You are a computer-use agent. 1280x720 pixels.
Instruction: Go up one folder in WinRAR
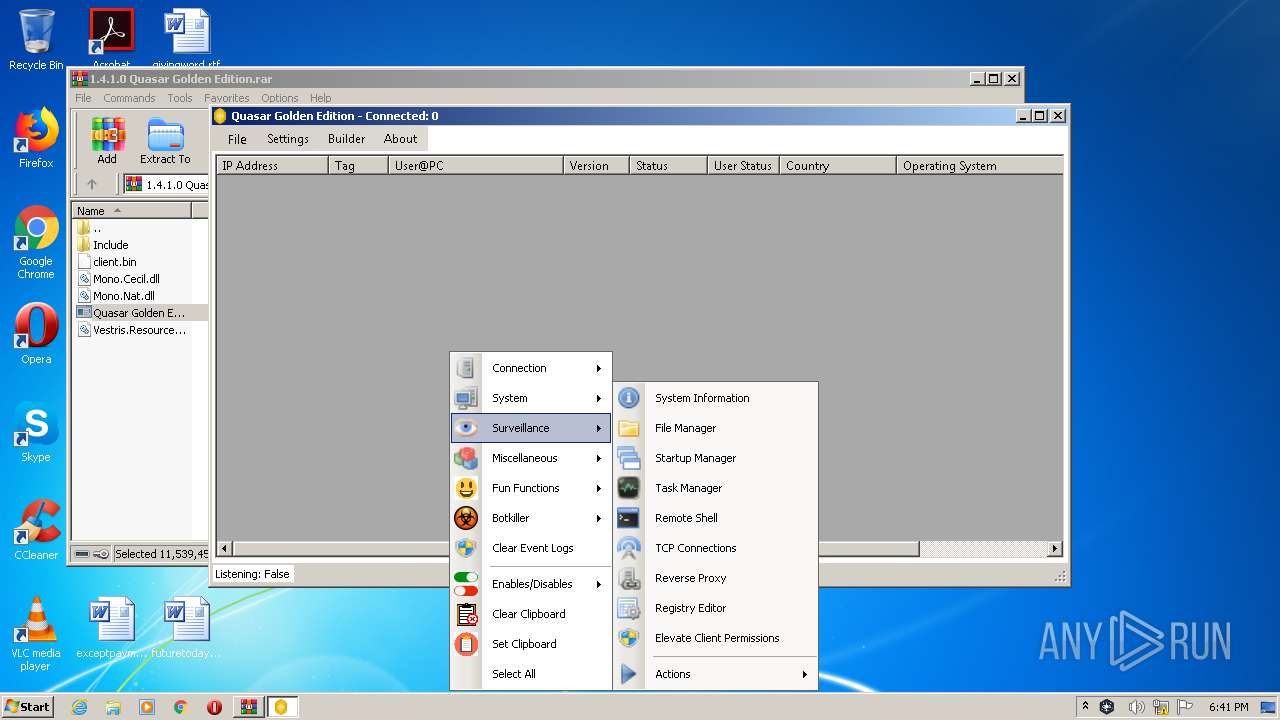[92, 184]
